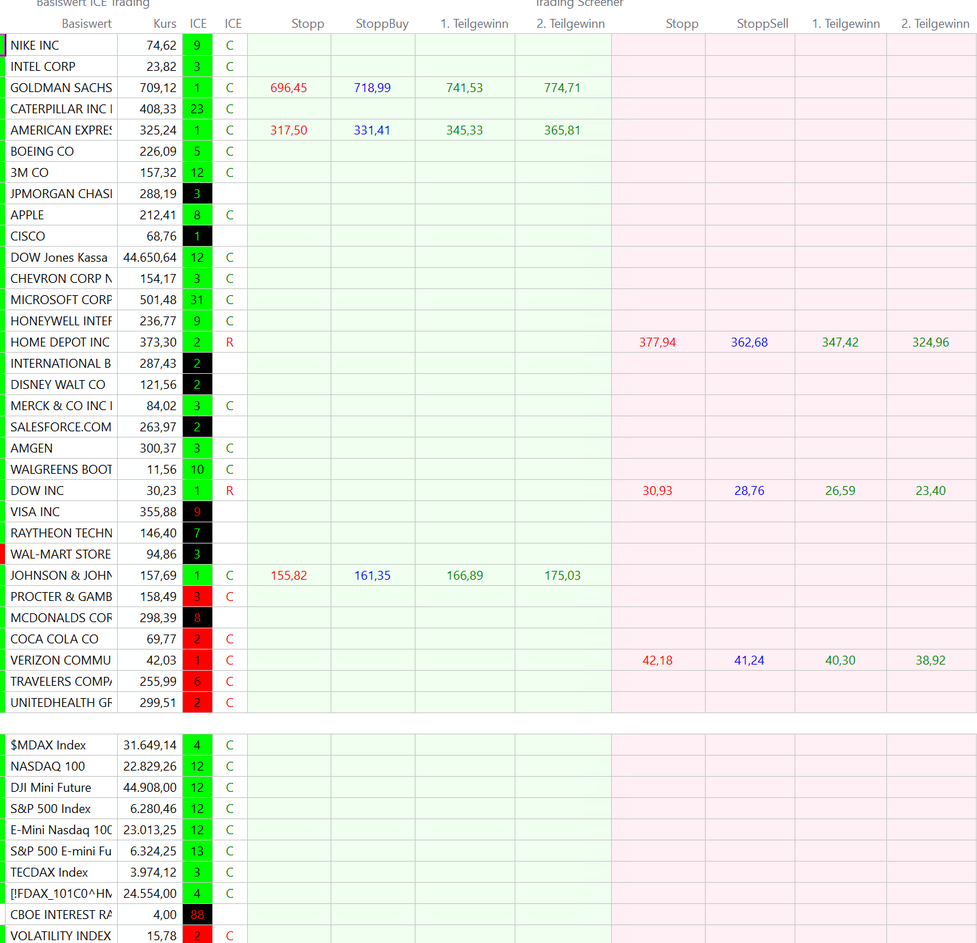
Task: Select the NIKE INC row name
Action: click(x=35, y=45)
